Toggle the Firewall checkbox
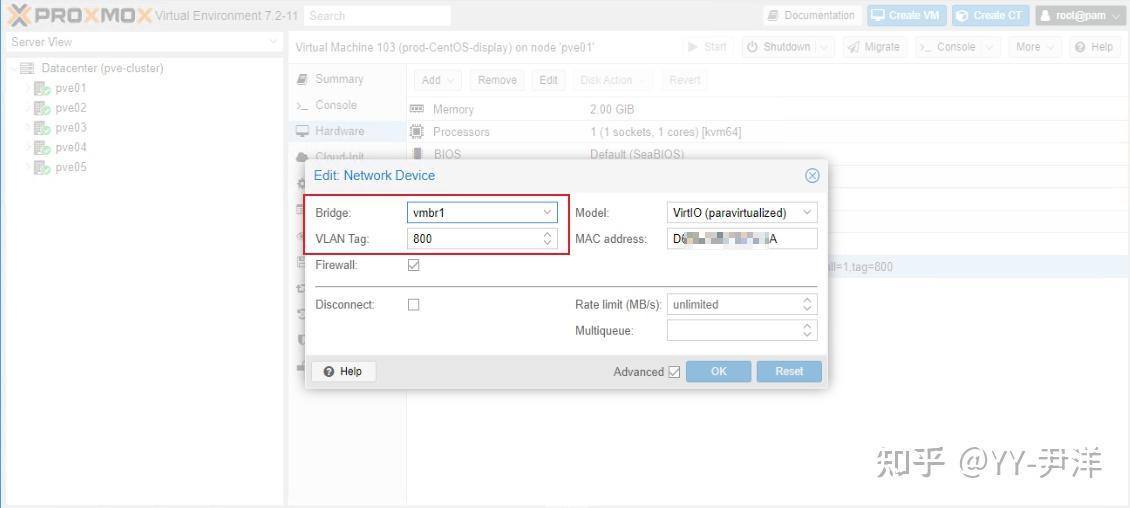The image size is (1130, 508). pos(414,265)
